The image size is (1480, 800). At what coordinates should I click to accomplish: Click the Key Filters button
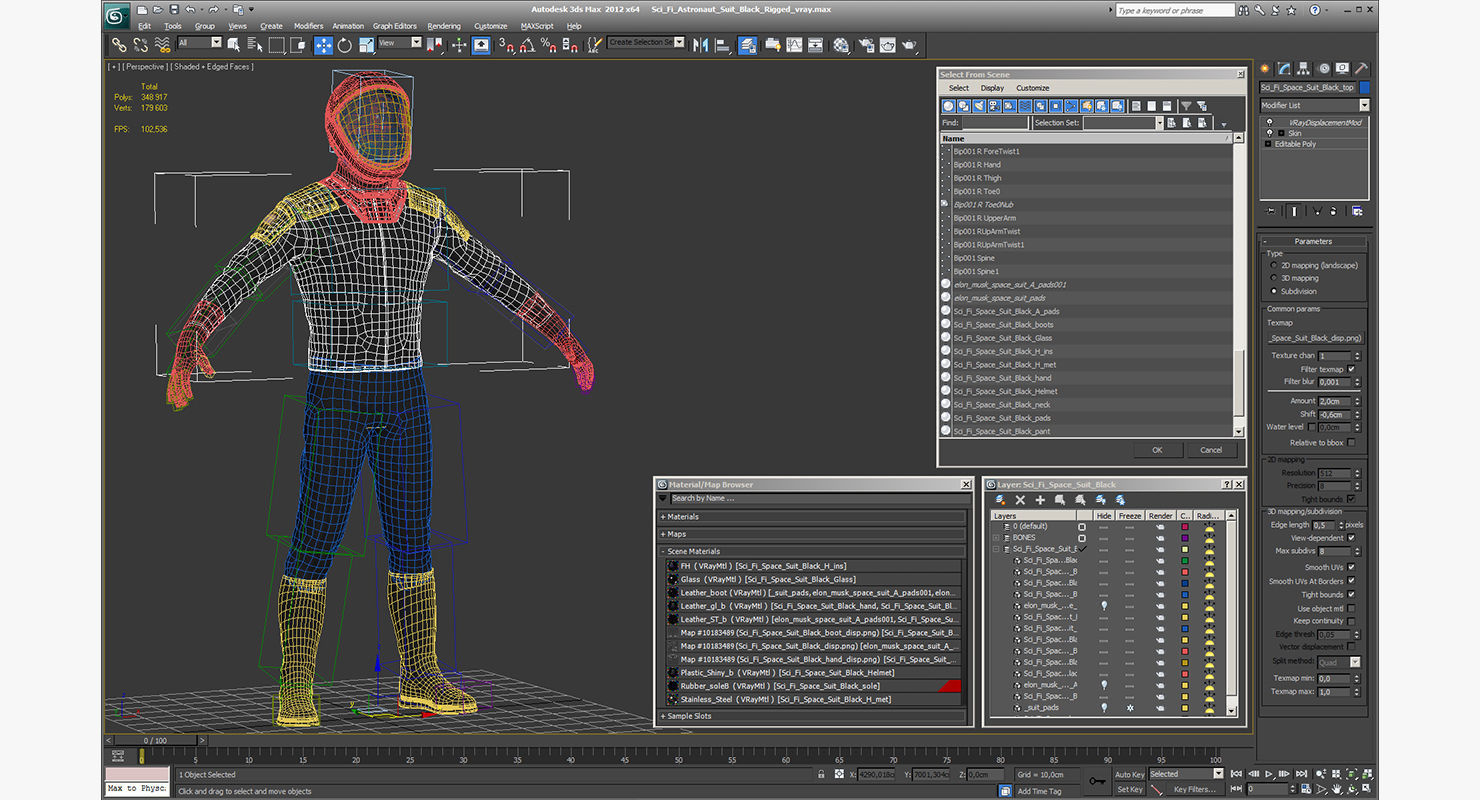pos(1195,789)
